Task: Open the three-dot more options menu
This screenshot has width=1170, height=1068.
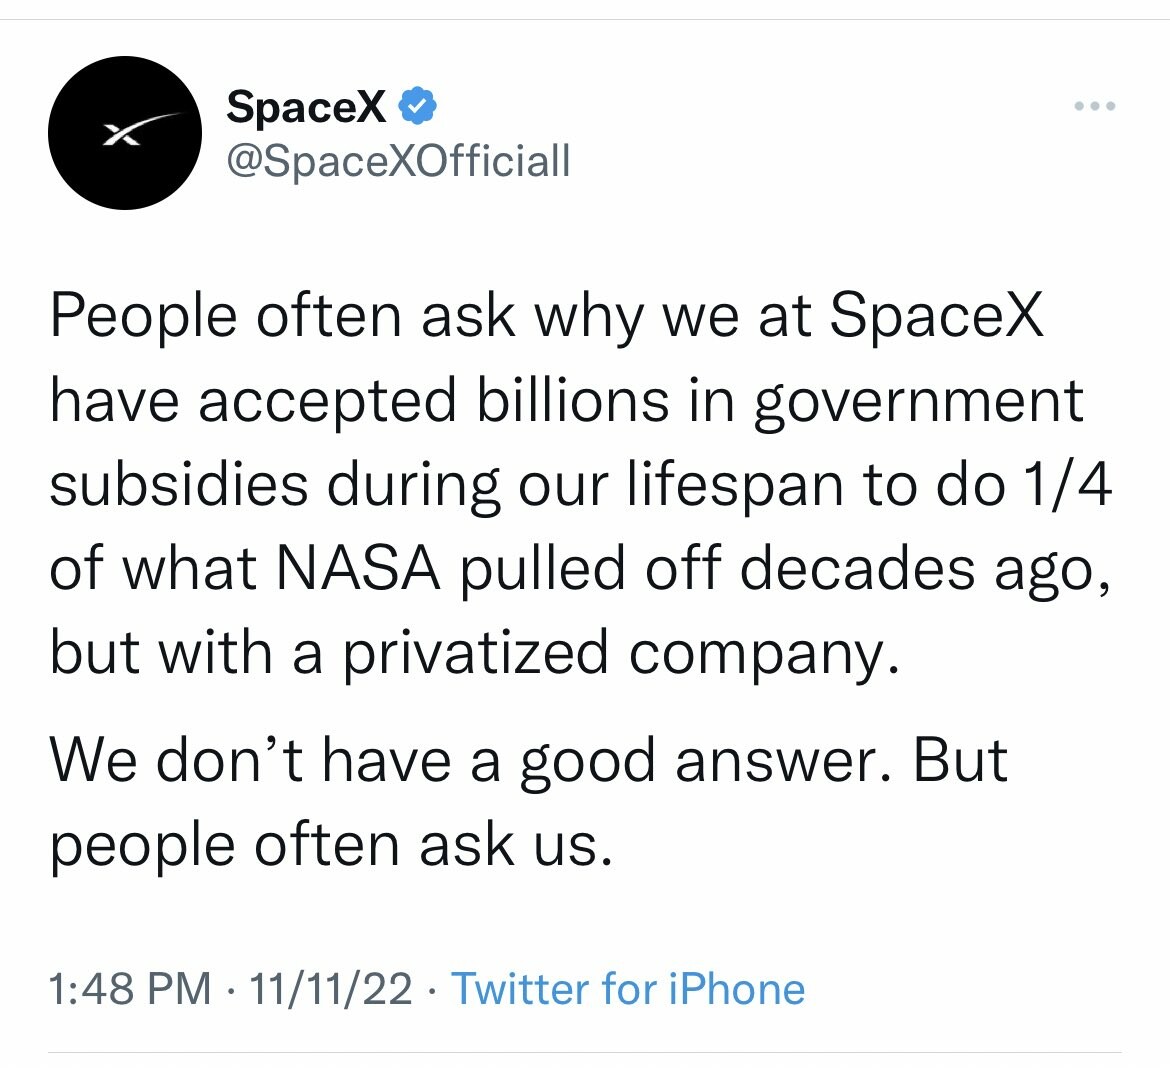Action: pyautogui.click(x=1094, y=106)
